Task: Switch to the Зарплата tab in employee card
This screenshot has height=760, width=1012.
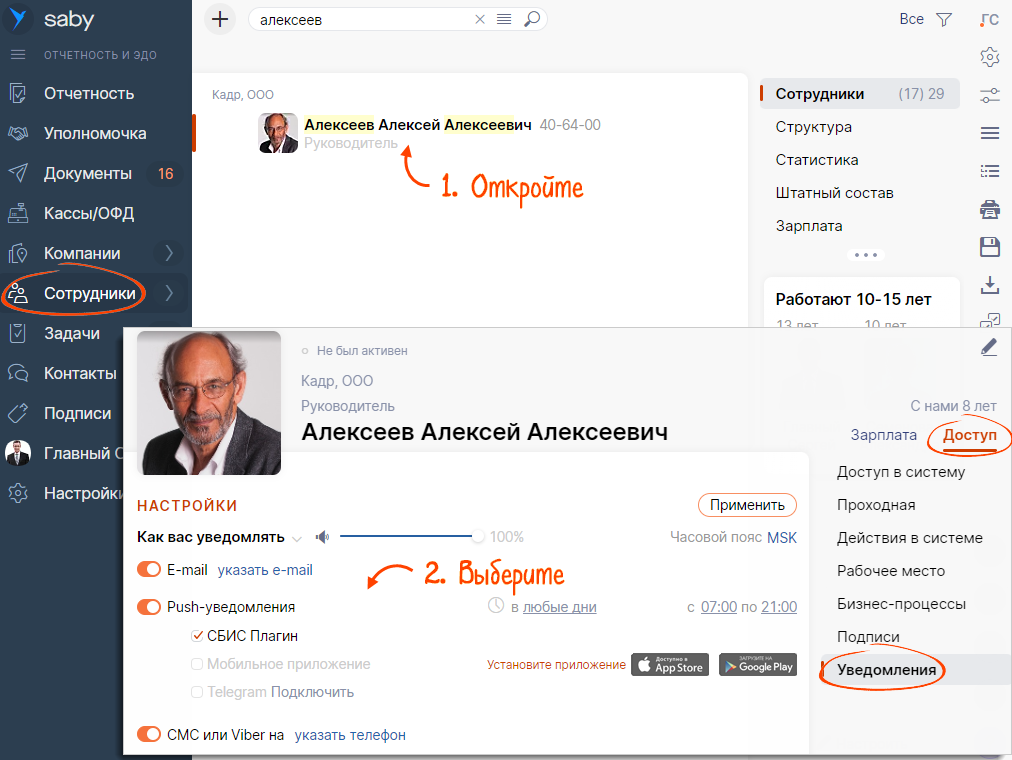Action: pyautogui.click(x=883, y=435)
